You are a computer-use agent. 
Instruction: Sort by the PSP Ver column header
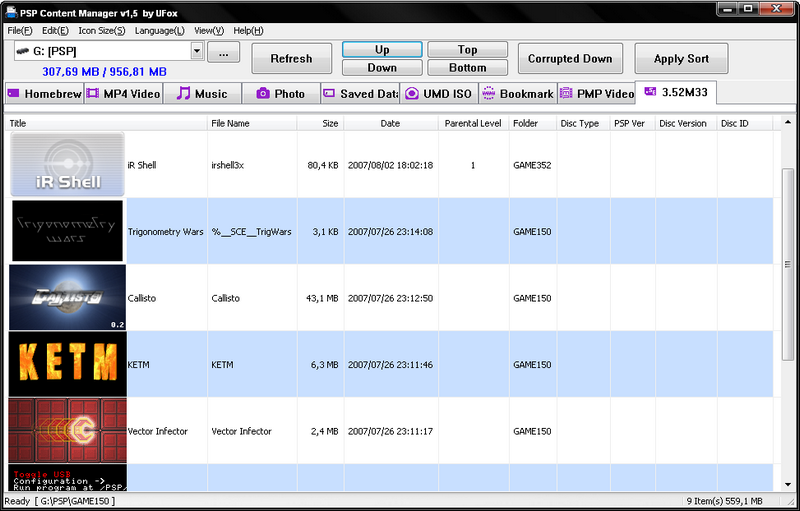(x=633, y=123)
